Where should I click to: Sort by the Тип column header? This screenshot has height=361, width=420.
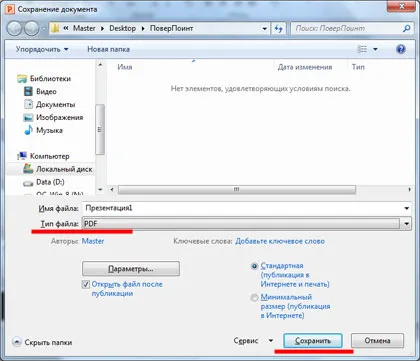point(358,67)
